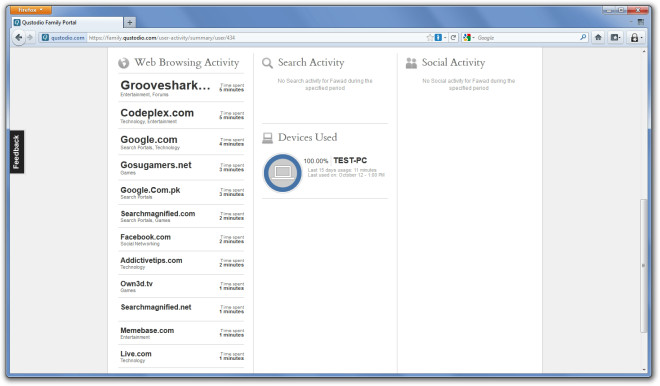The height and width of the screenshot is (386, 660).
Task: Click the Devices Used heading
Action: [x=307, y=138]
